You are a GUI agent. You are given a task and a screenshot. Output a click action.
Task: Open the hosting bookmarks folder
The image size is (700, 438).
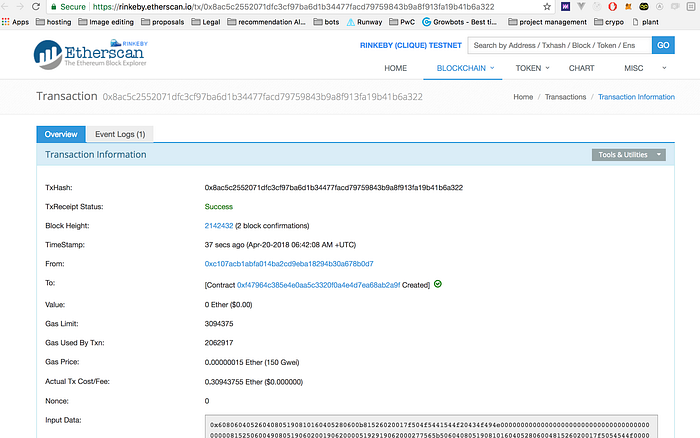54,22
